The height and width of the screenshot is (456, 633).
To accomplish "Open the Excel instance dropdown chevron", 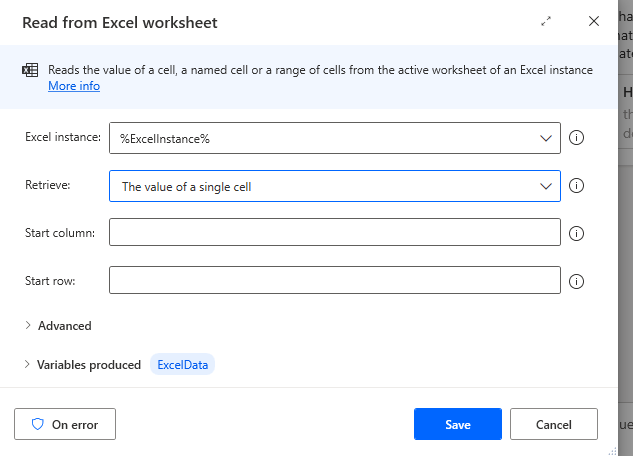I will 545,139.
